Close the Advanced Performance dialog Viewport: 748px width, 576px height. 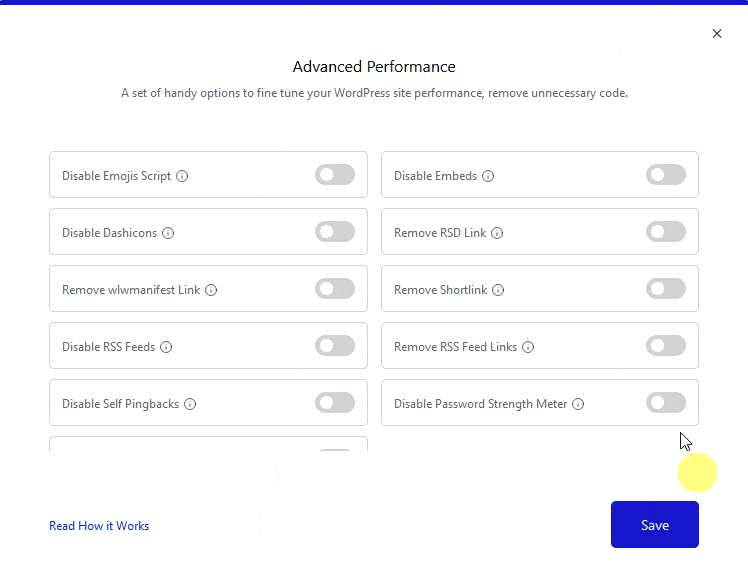(x=717, y=34)
